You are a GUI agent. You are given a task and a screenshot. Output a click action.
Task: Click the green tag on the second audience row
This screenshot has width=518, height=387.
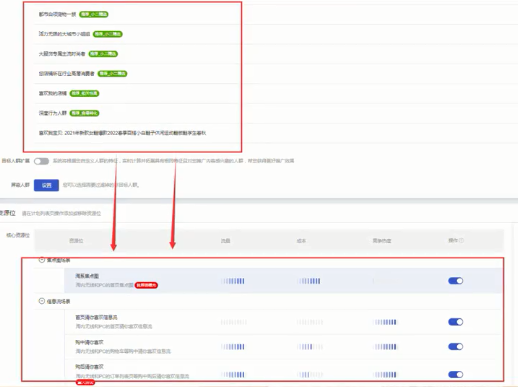(108, 34)
